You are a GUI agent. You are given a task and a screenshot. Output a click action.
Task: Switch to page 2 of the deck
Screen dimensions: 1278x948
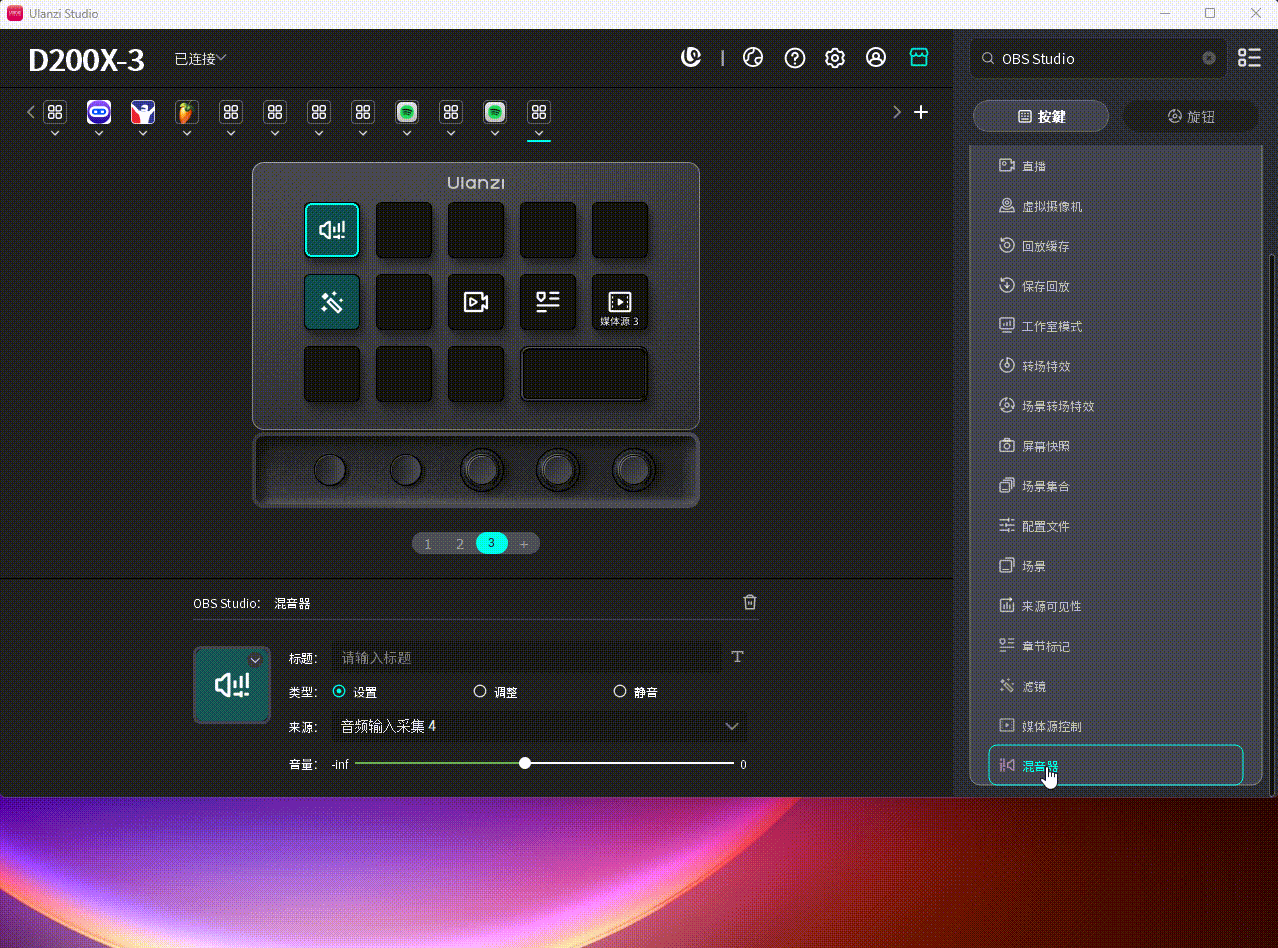tap(460, 544)
